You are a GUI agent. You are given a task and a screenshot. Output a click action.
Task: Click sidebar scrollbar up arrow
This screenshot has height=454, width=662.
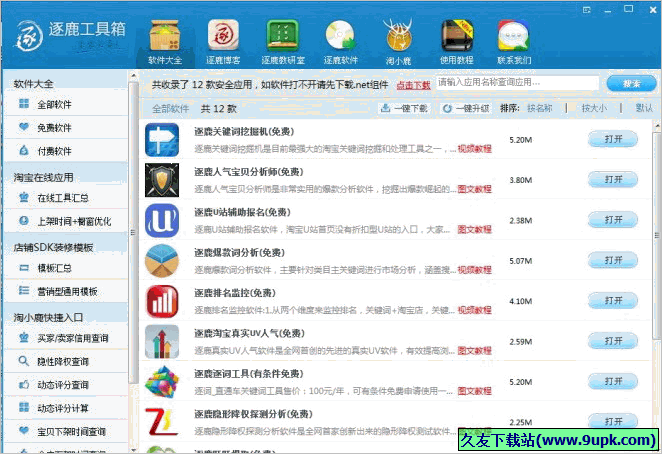(133, 76)
